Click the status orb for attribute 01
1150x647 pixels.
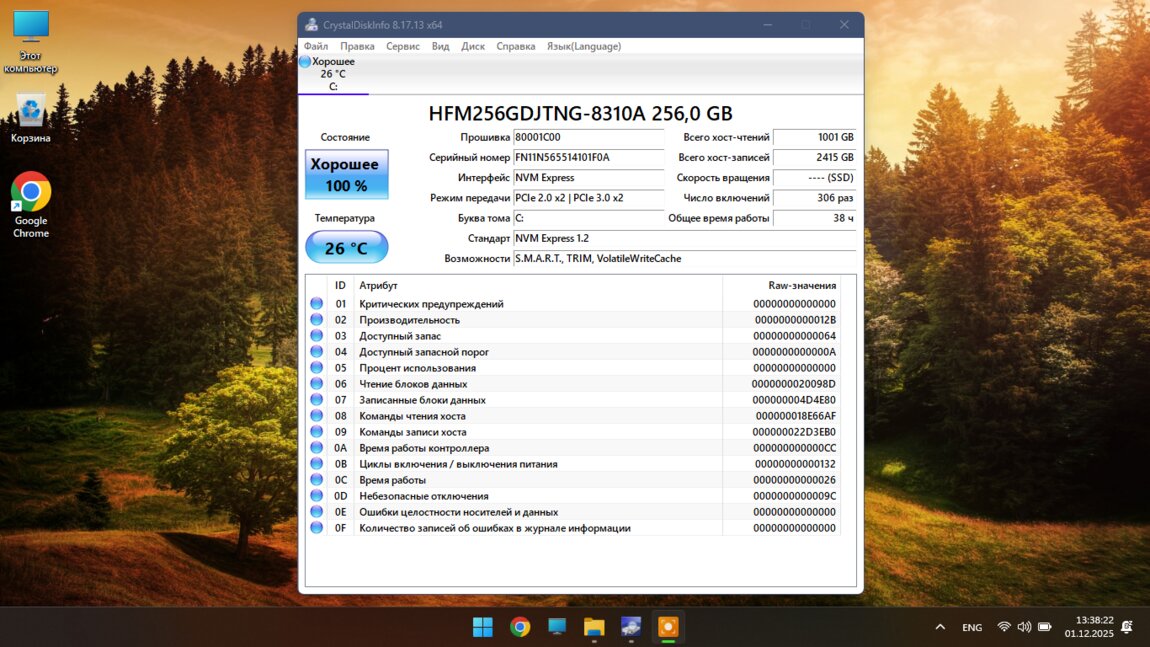tap(317, 304)
